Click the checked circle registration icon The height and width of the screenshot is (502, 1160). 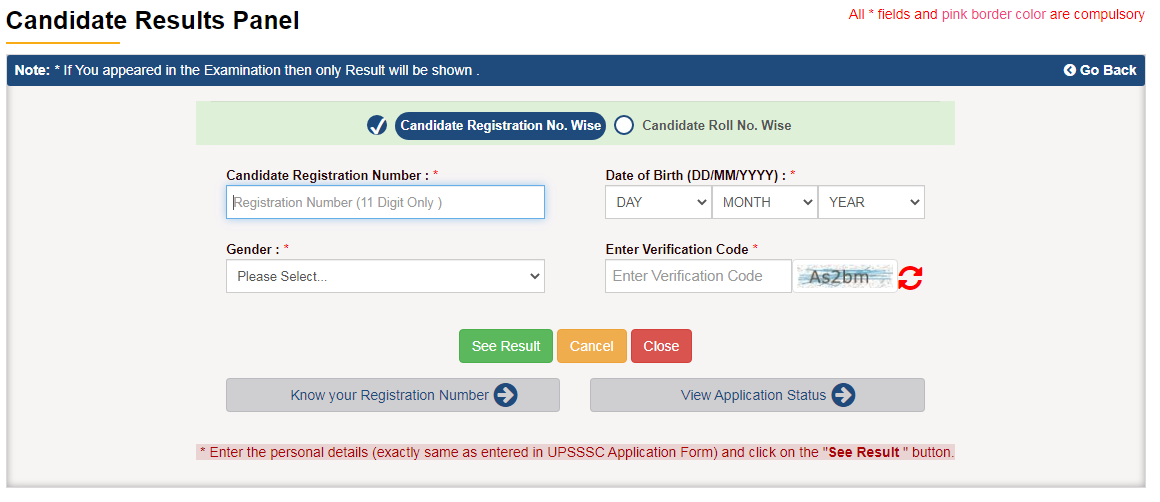(x=377, y=125)
